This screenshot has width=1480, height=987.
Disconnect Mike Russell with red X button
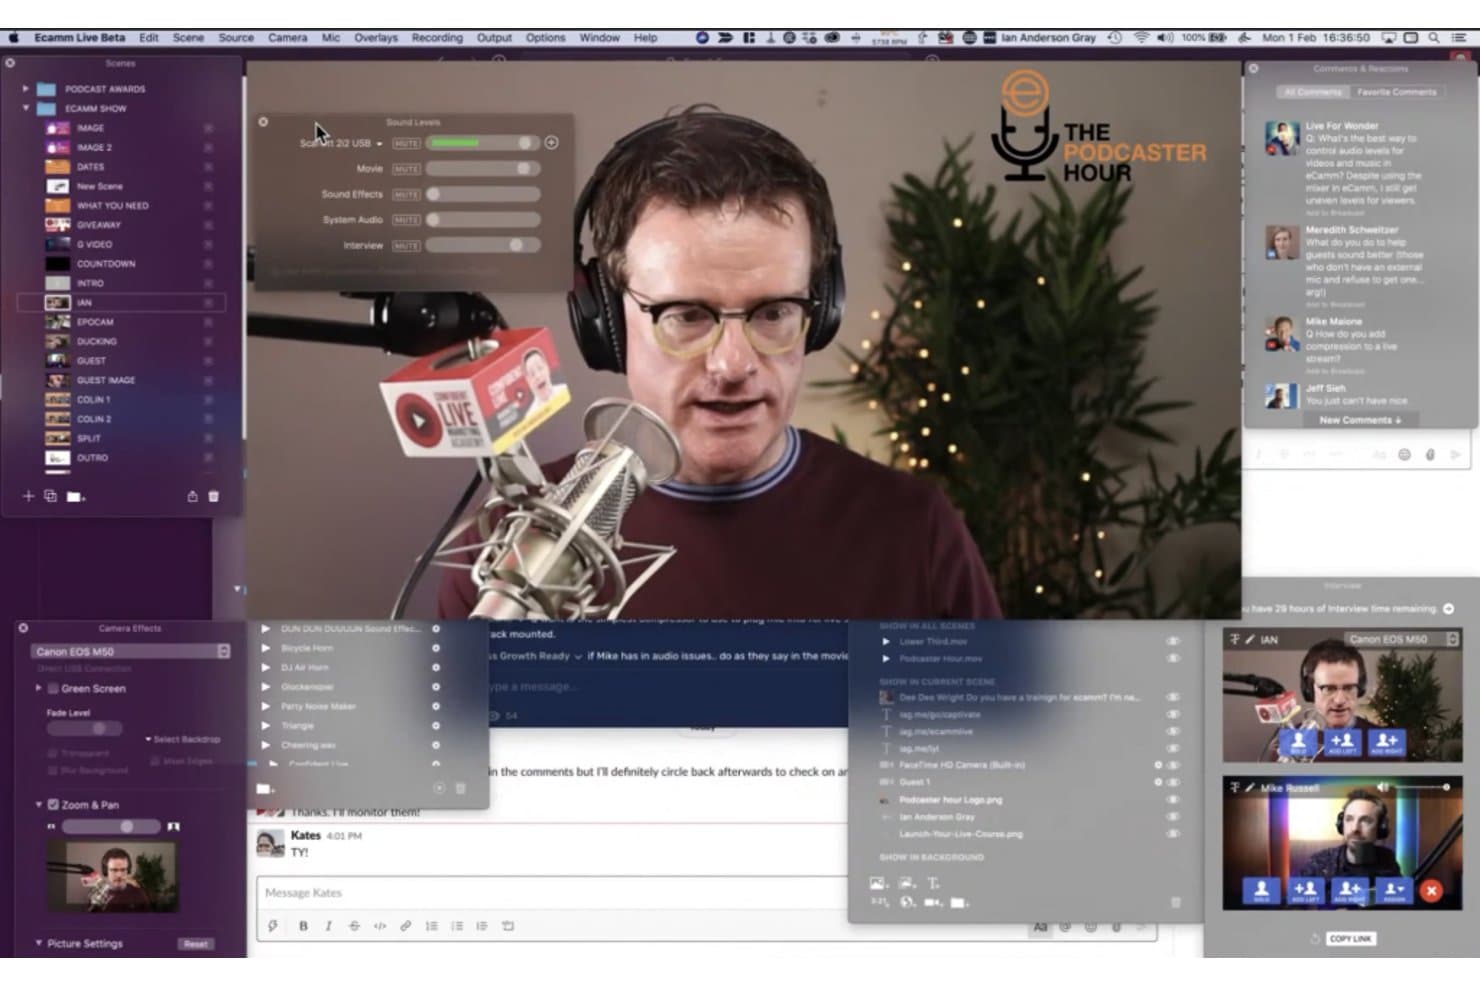point(1431,890)
